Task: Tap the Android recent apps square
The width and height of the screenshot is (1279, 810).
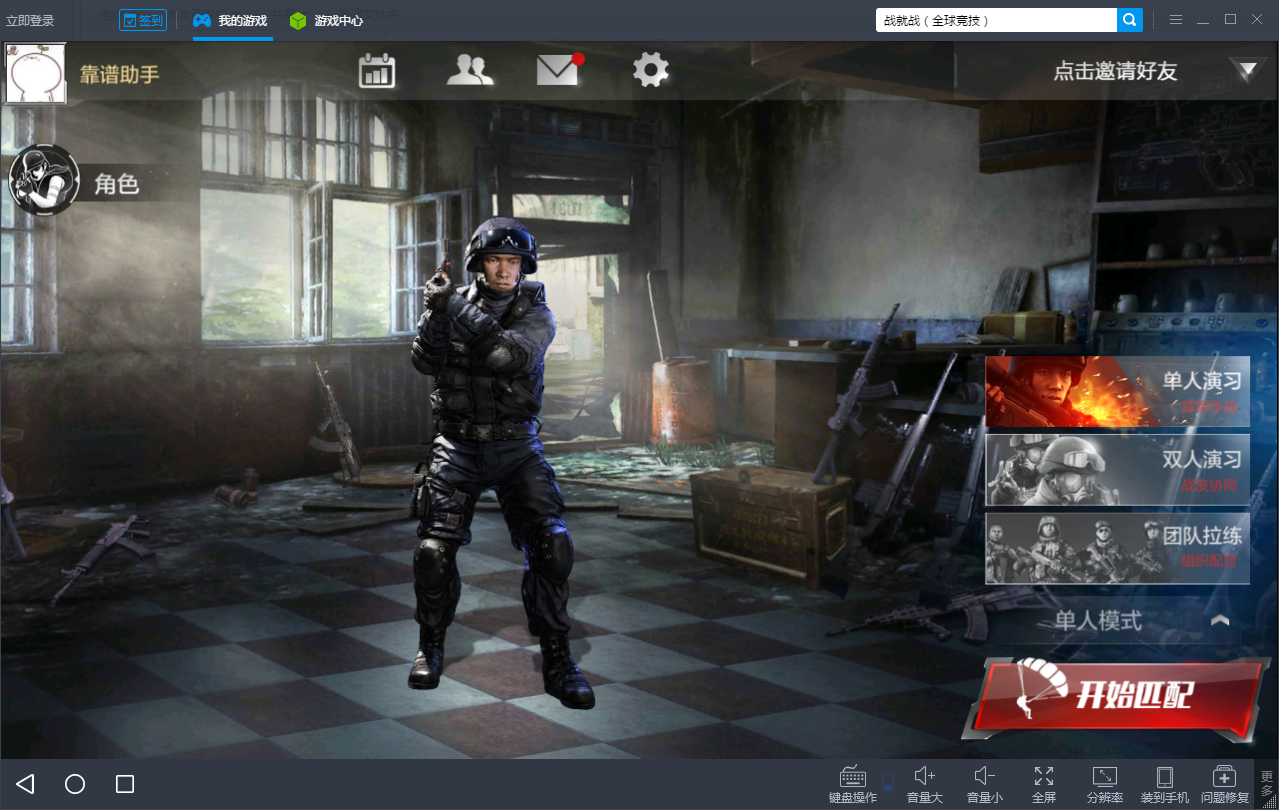Action: point(125,784)
